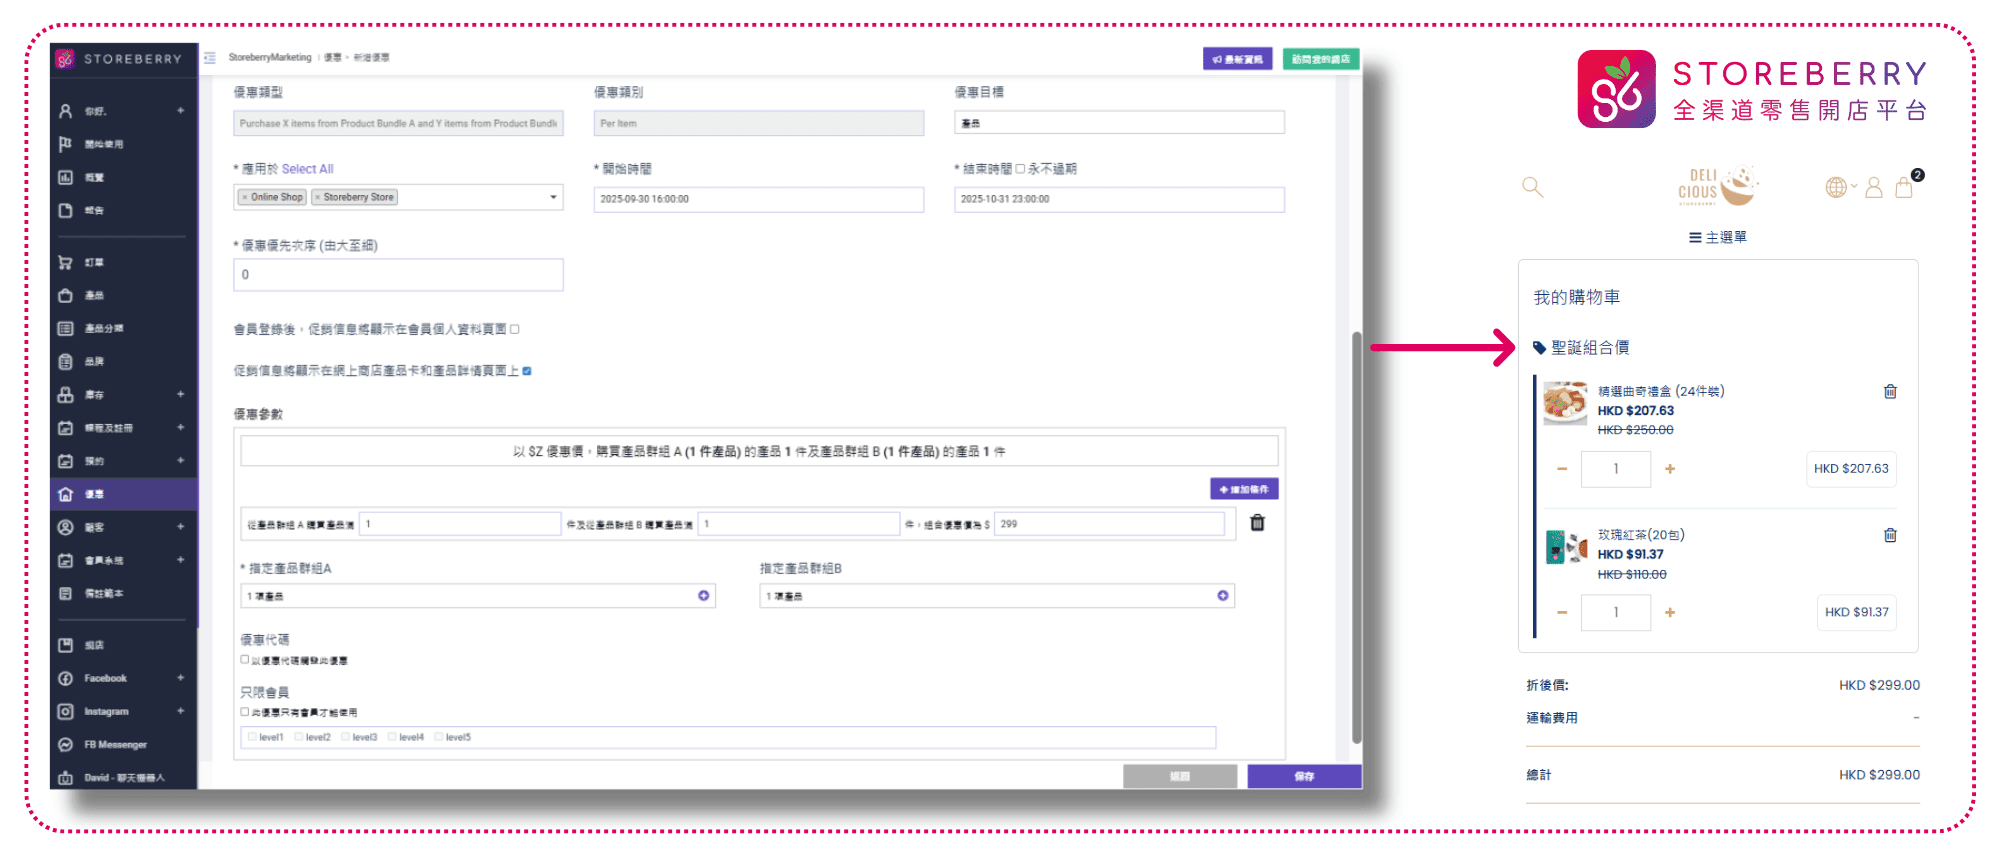Open the 庫存 boxes icon in the sidebar
This screenshot has height=854, width=2000.
point(65,394)
